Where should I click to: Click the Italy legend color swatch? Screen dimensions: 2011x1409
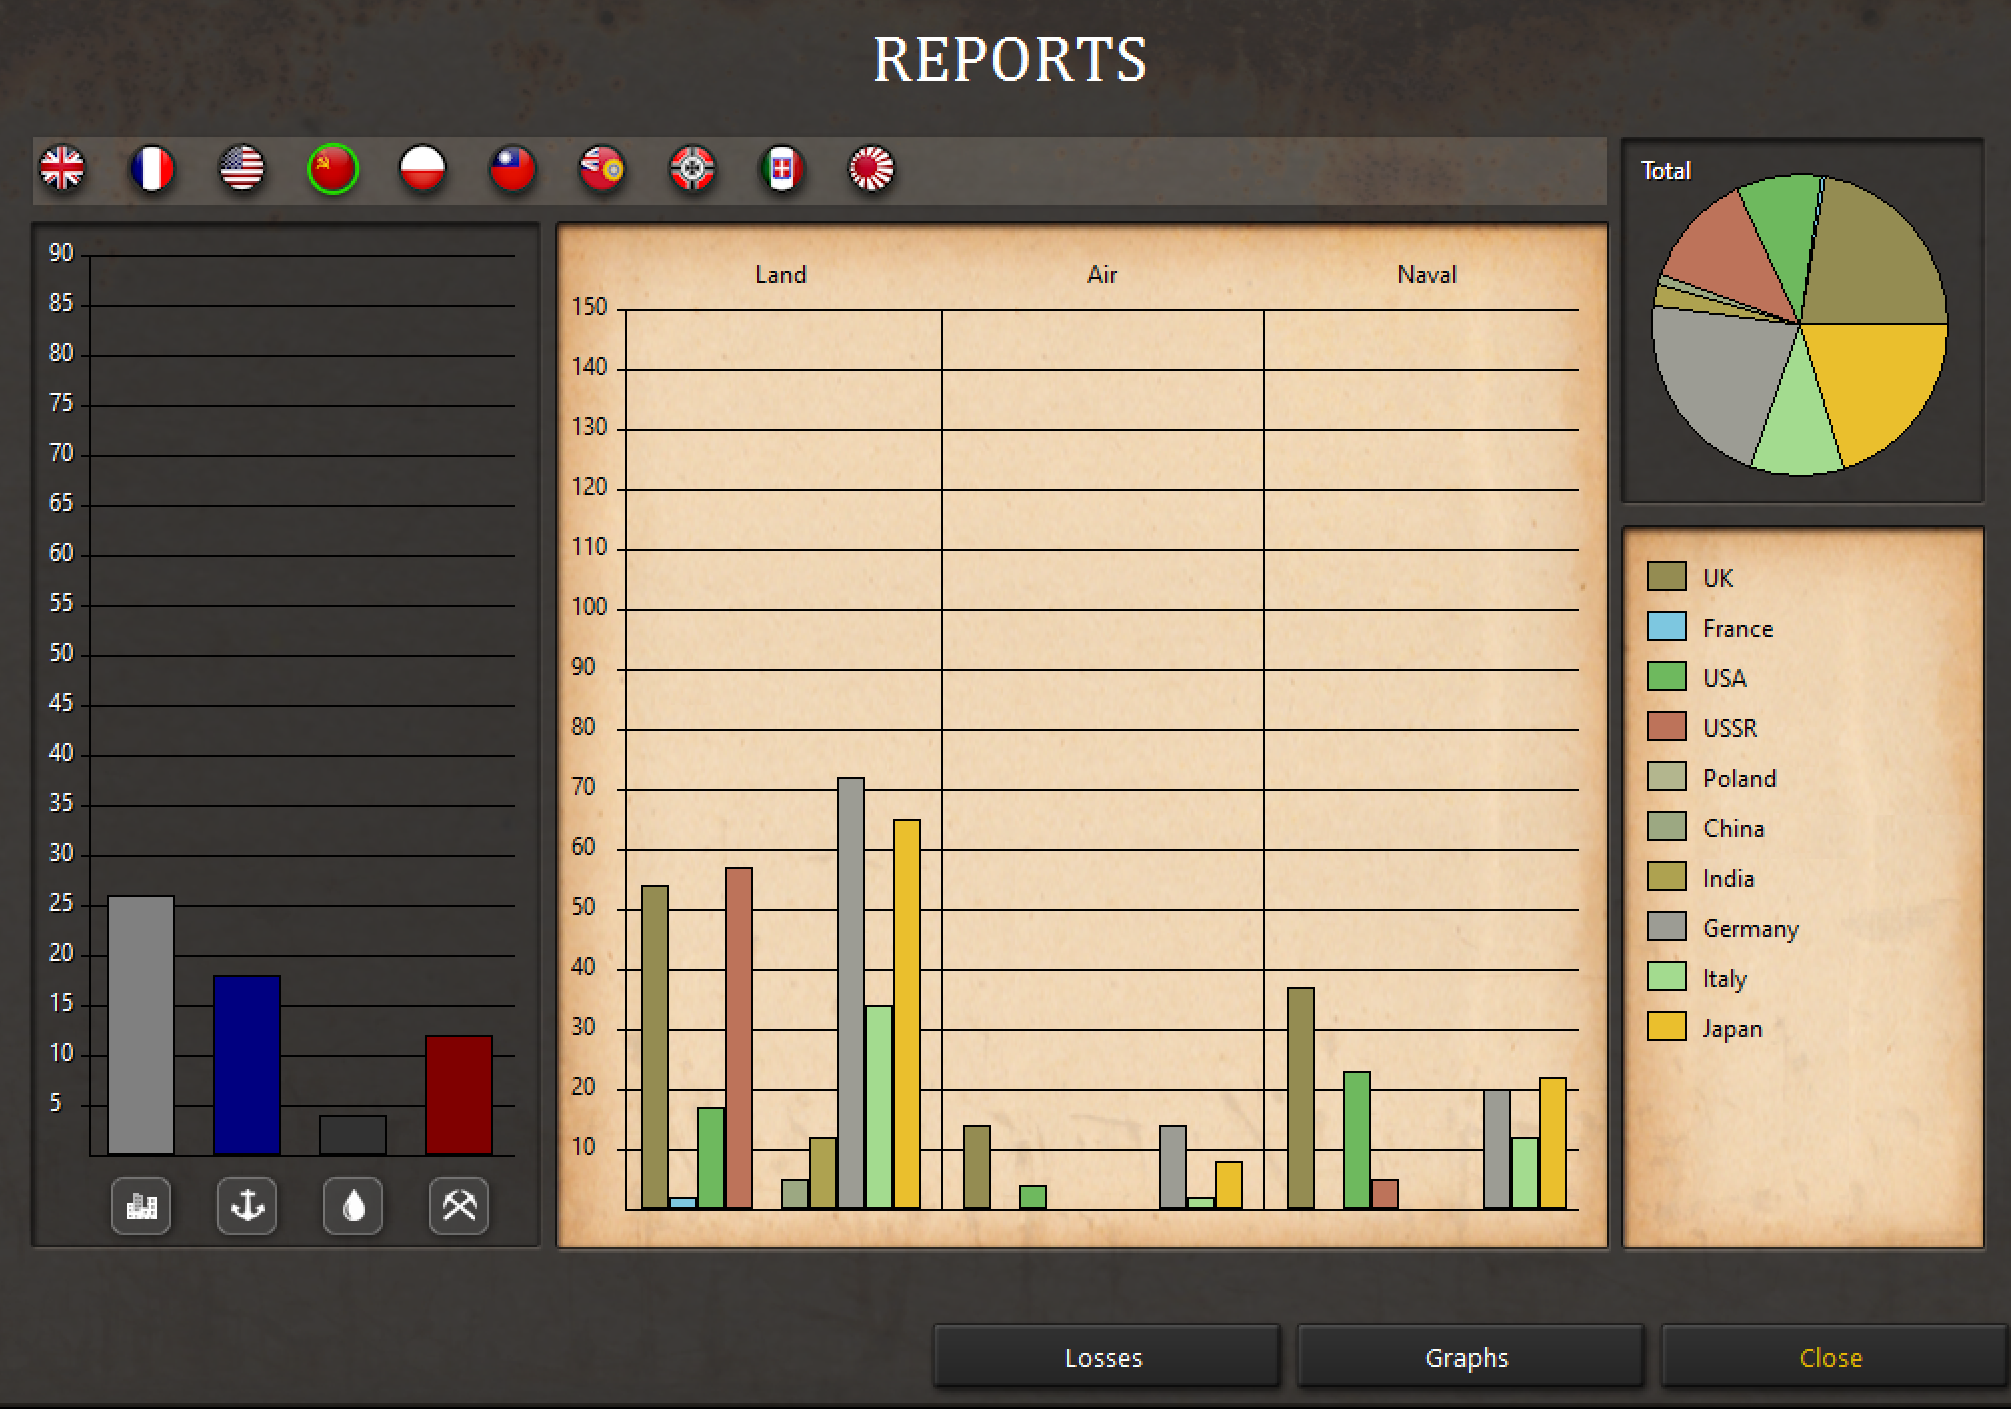1666,977
